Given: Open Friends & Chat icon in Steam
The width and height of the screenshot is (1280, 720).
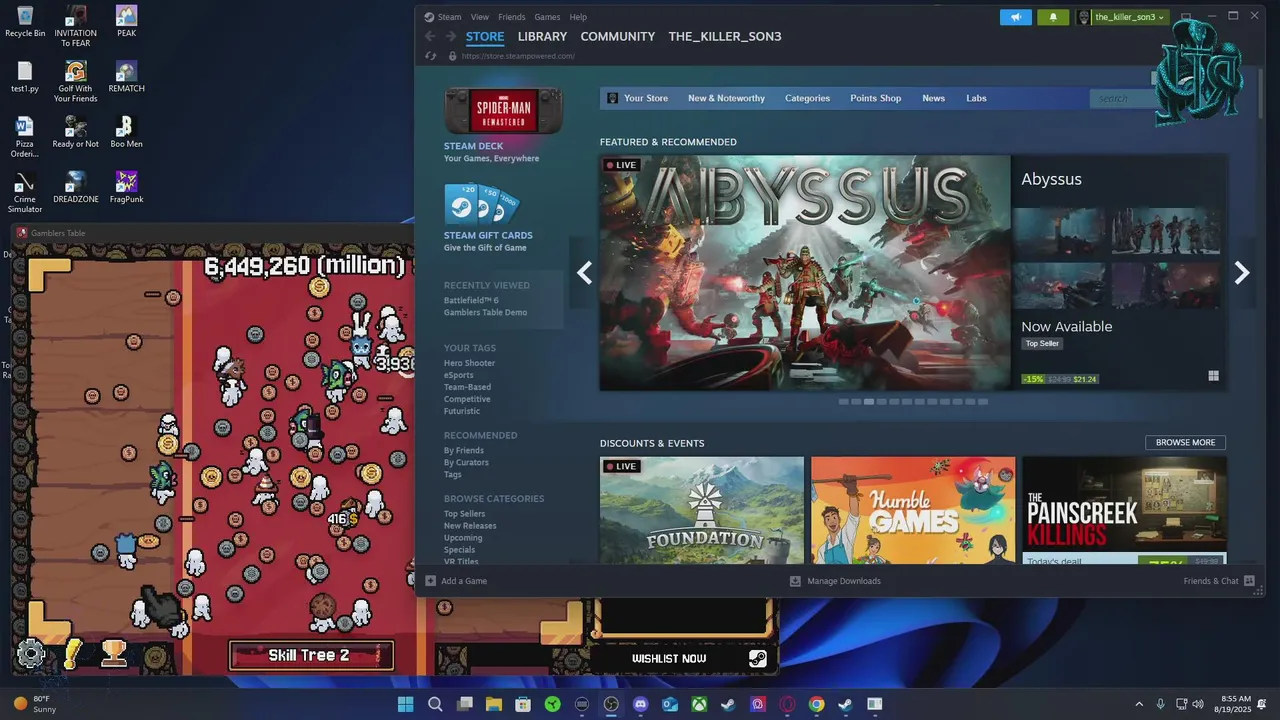Looking at the screenshot, I should click(x=1249, y=581).
